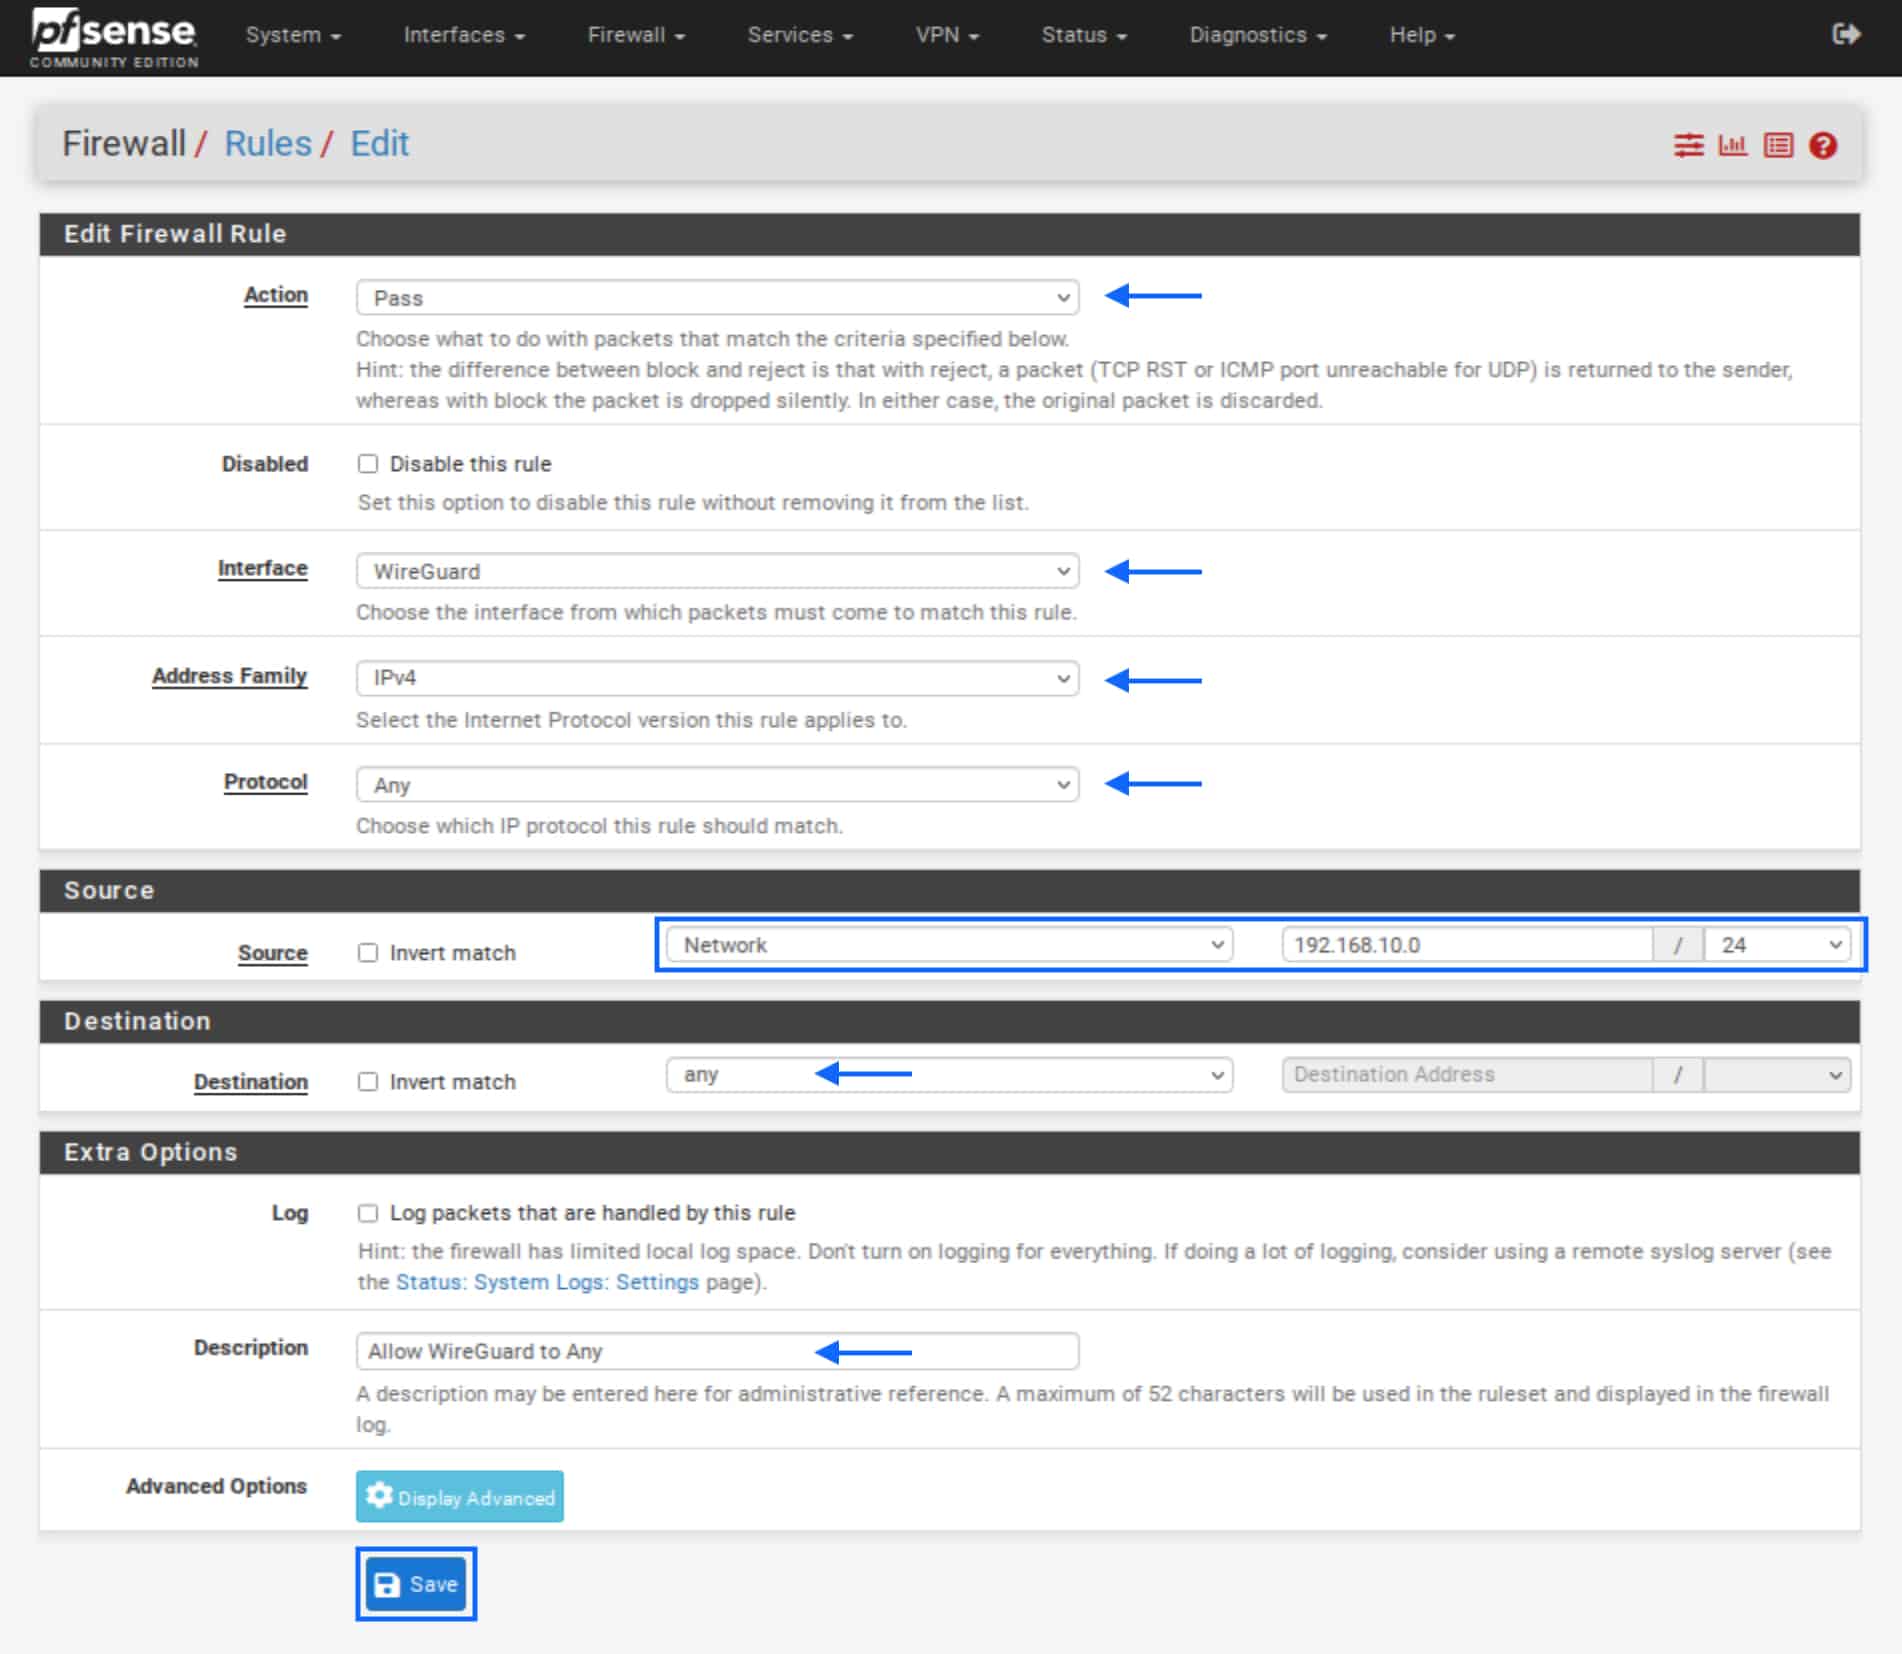Image resolution: width=1902 pixels, height=1654 pixels.
Task: Open the Diagnostics menu
Action: coord(1258,35)
